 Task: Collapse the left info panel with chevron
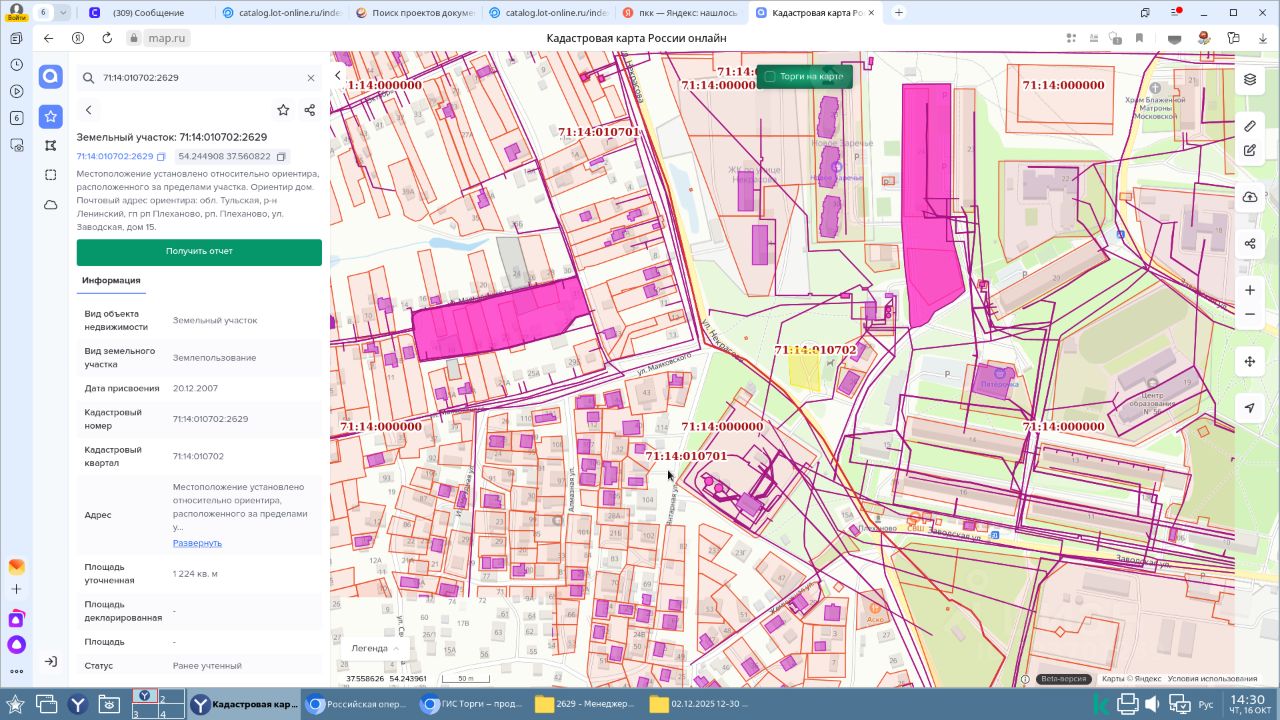tap(338, 76)
